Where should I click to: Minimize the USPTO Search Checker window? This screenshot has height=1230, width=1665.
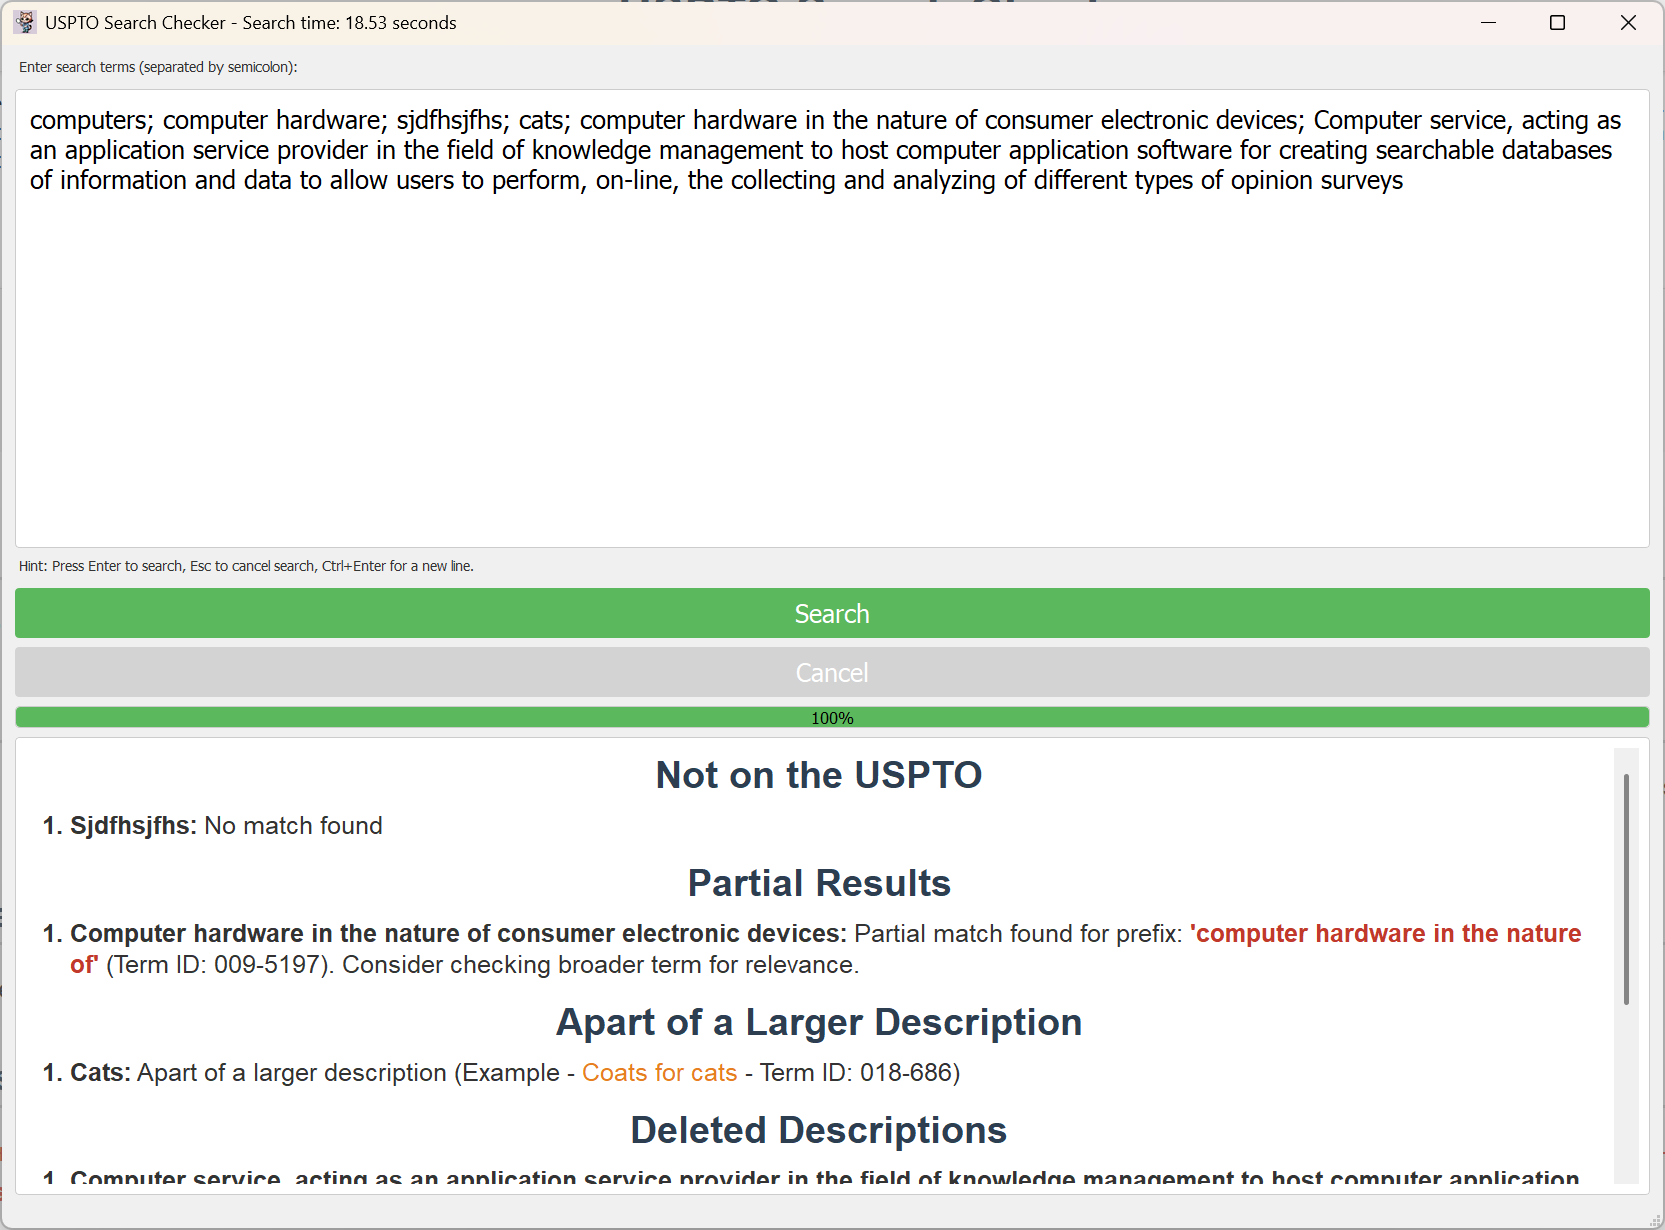pos(1488,22)
